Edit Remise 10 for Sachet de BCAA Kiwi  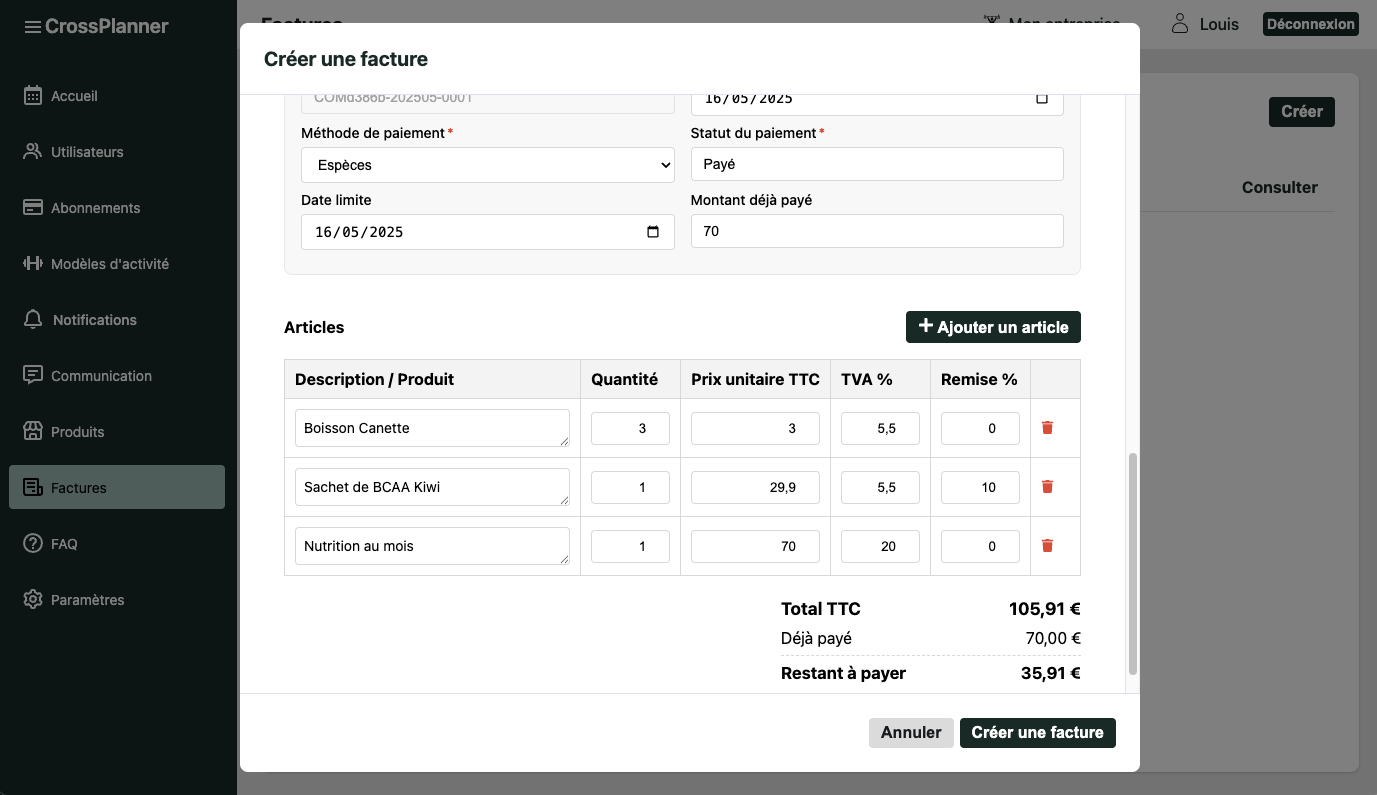(980, 487)
